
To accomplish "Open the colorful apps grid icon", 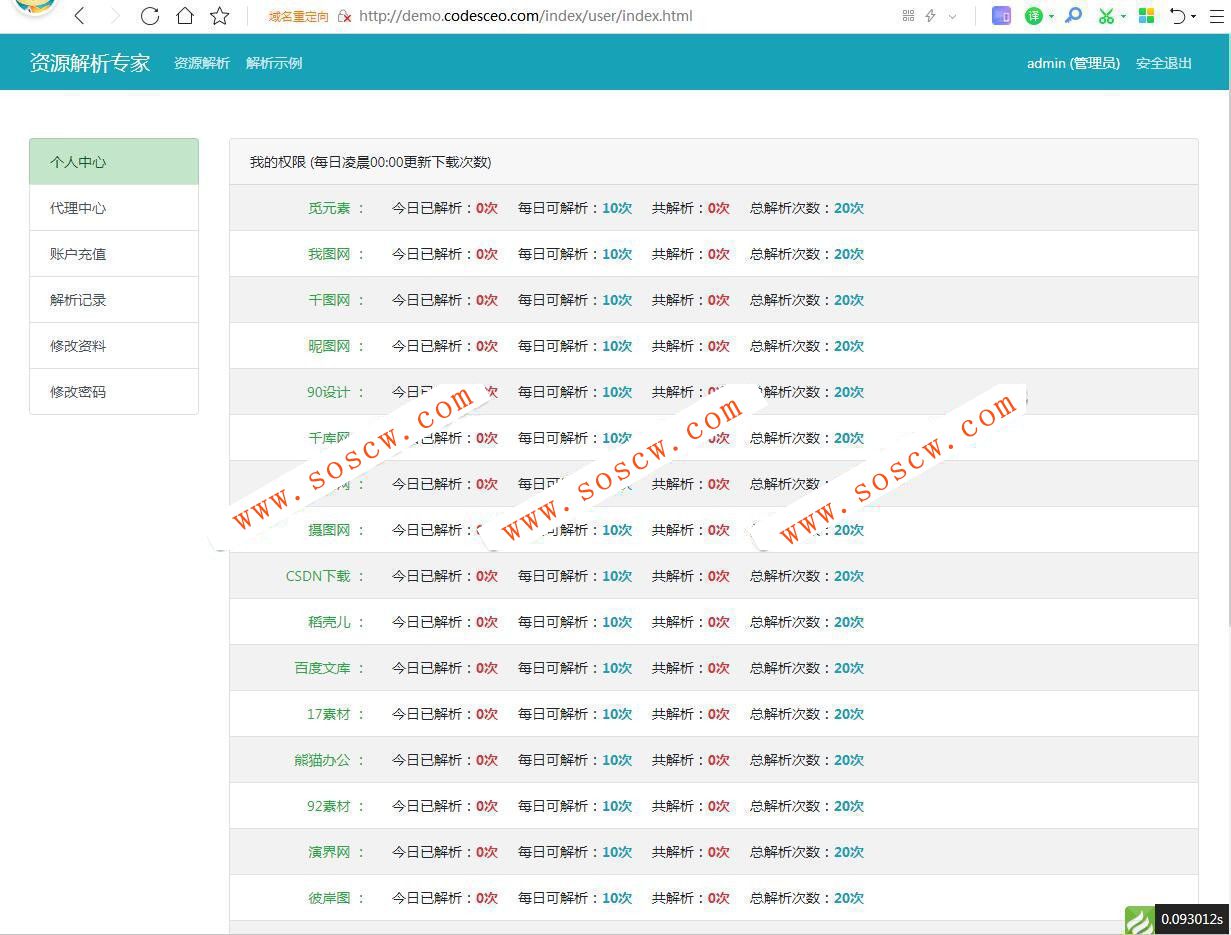I will [1147, 16].
